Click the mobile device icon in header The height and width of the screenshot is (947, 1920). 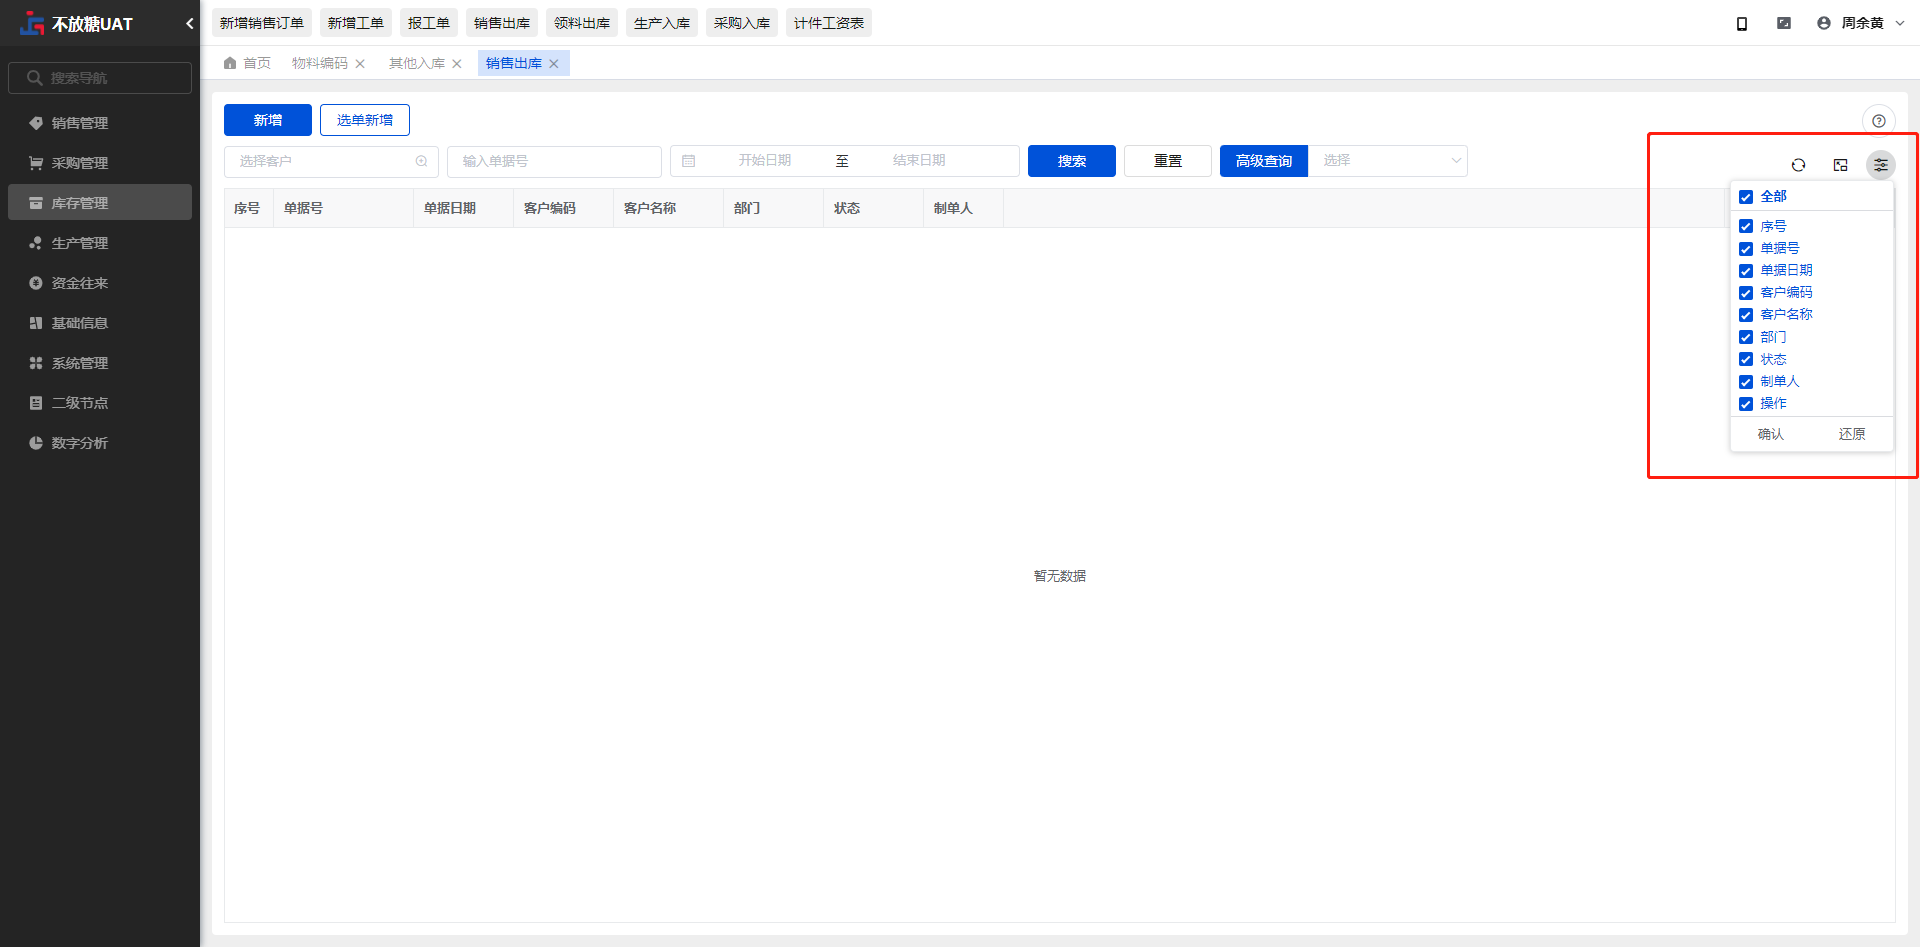coord(1742,23)
